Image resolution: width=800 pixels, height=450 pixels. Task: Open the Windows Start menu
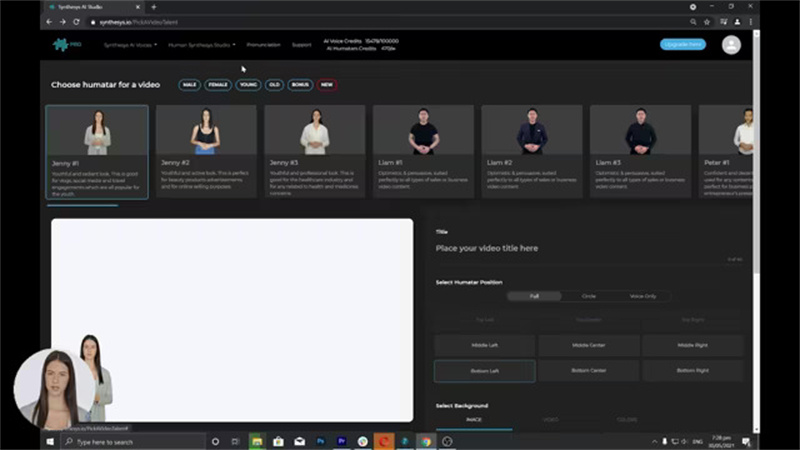[50, 442]
